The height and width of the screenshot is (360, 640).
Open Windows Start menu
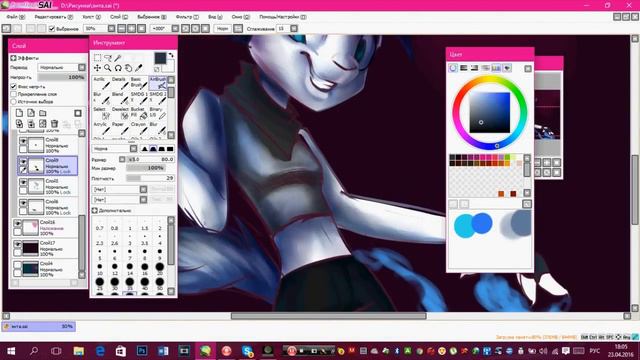tap(11, 351)
